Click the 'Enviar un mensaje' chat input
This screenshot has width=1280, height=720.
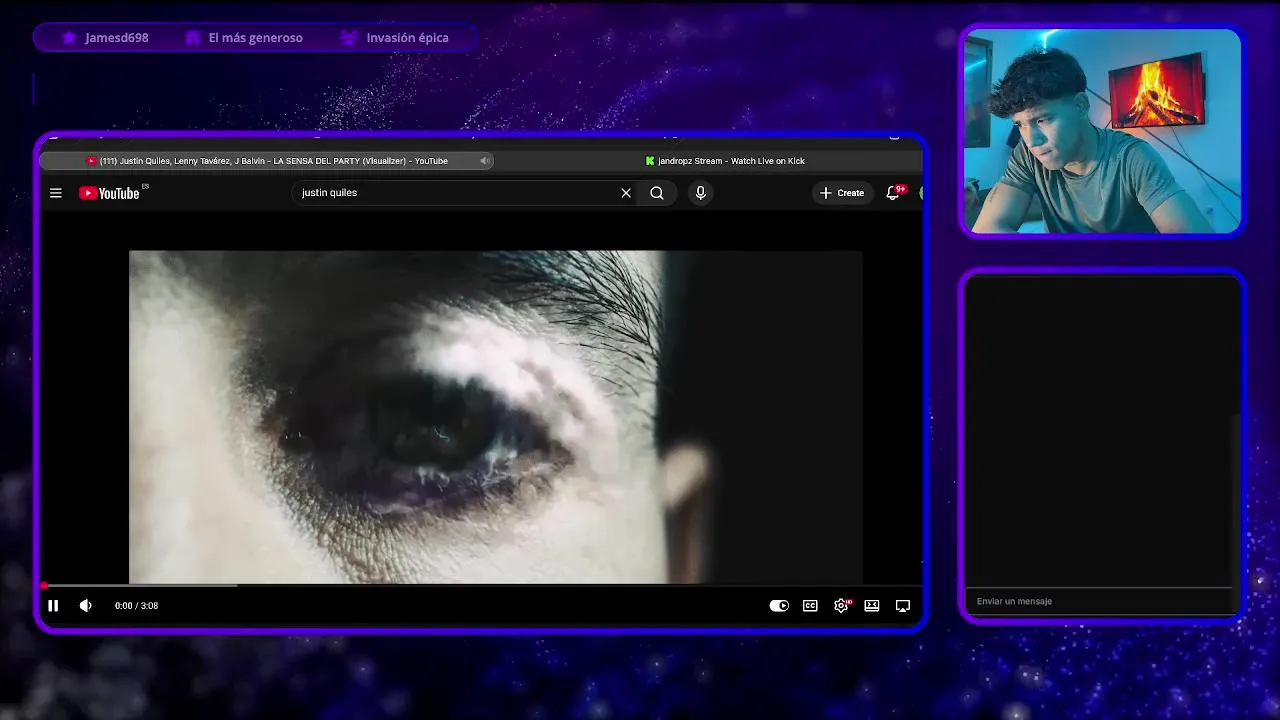1100,601
